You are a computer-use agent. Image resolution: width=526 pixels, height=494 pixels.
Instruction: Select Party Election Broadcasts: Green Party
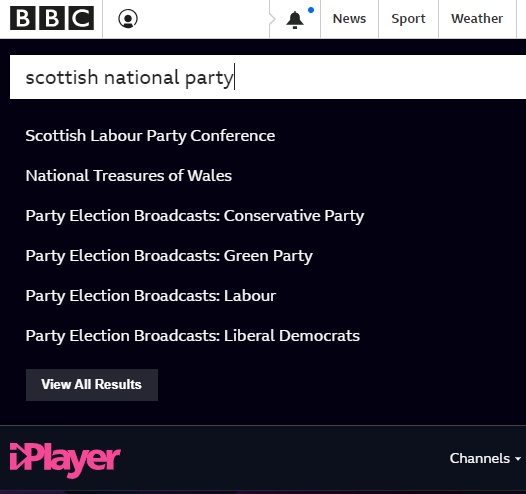[169, 256]
